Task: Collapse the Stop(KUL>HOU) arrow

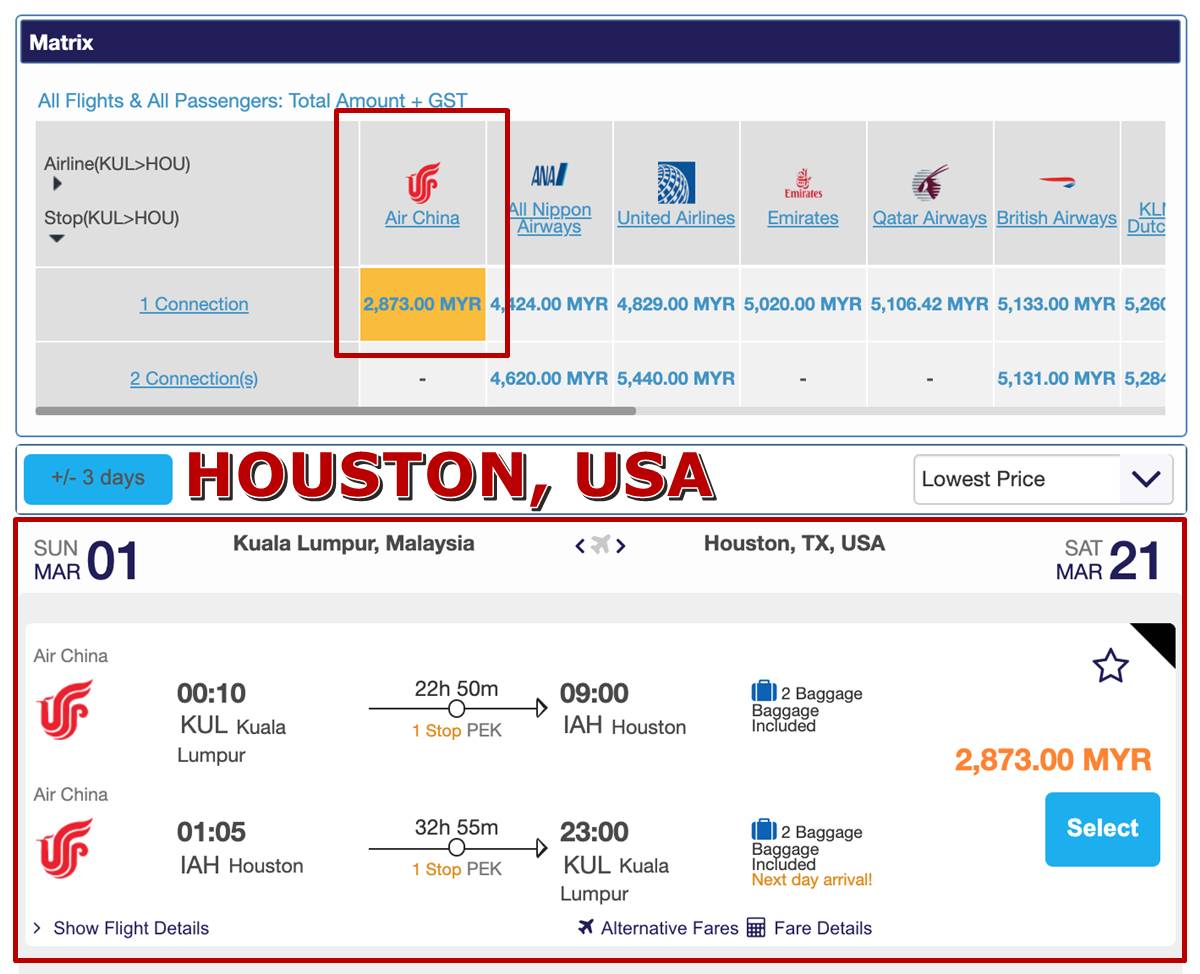Action: click(57, 238)
